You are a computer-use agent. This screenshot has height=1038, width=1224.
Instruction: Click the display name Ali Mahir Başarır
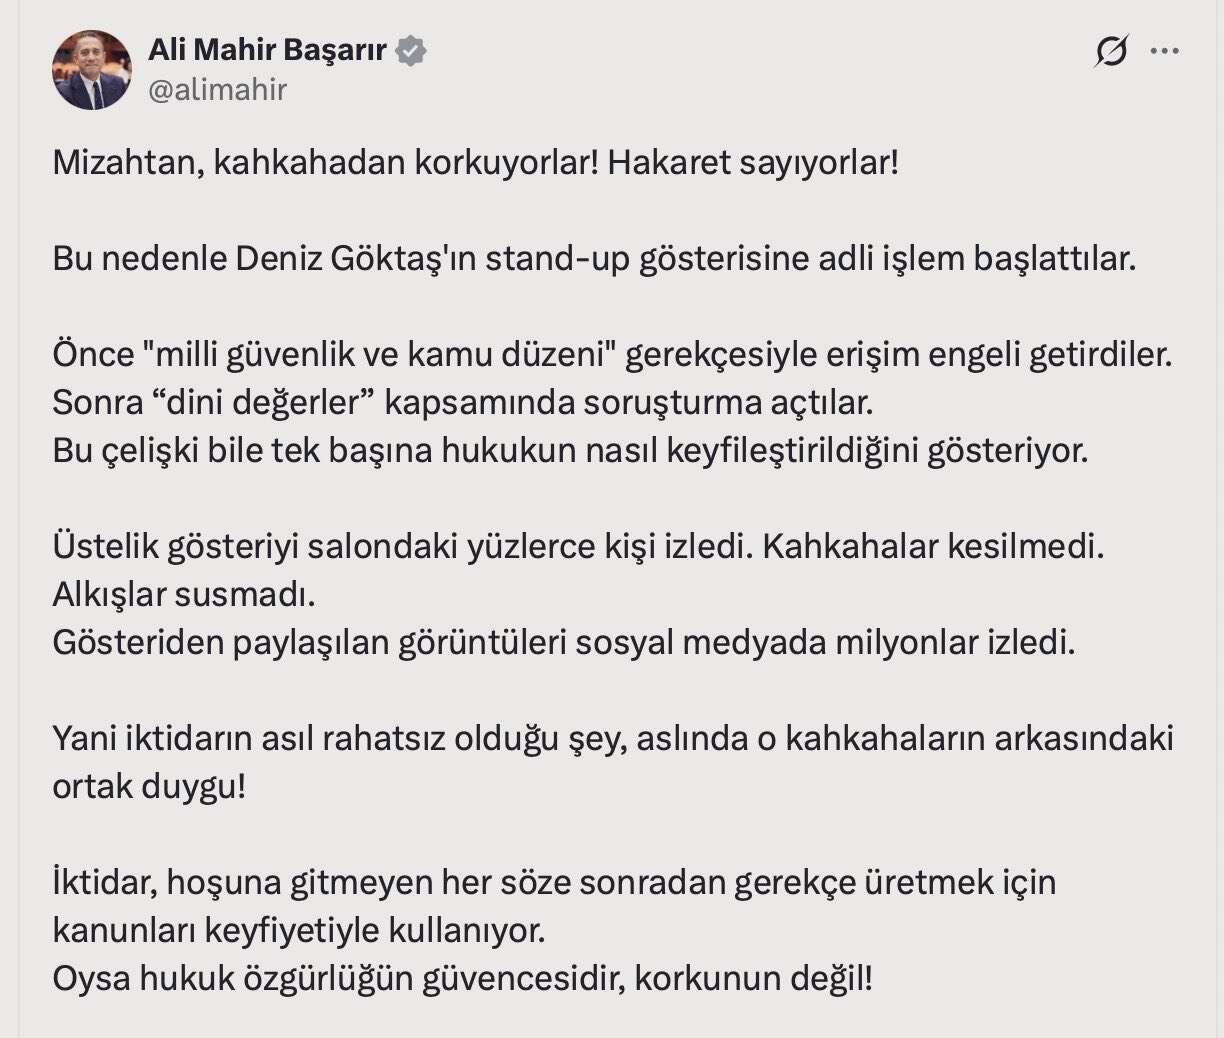(267, 49)
